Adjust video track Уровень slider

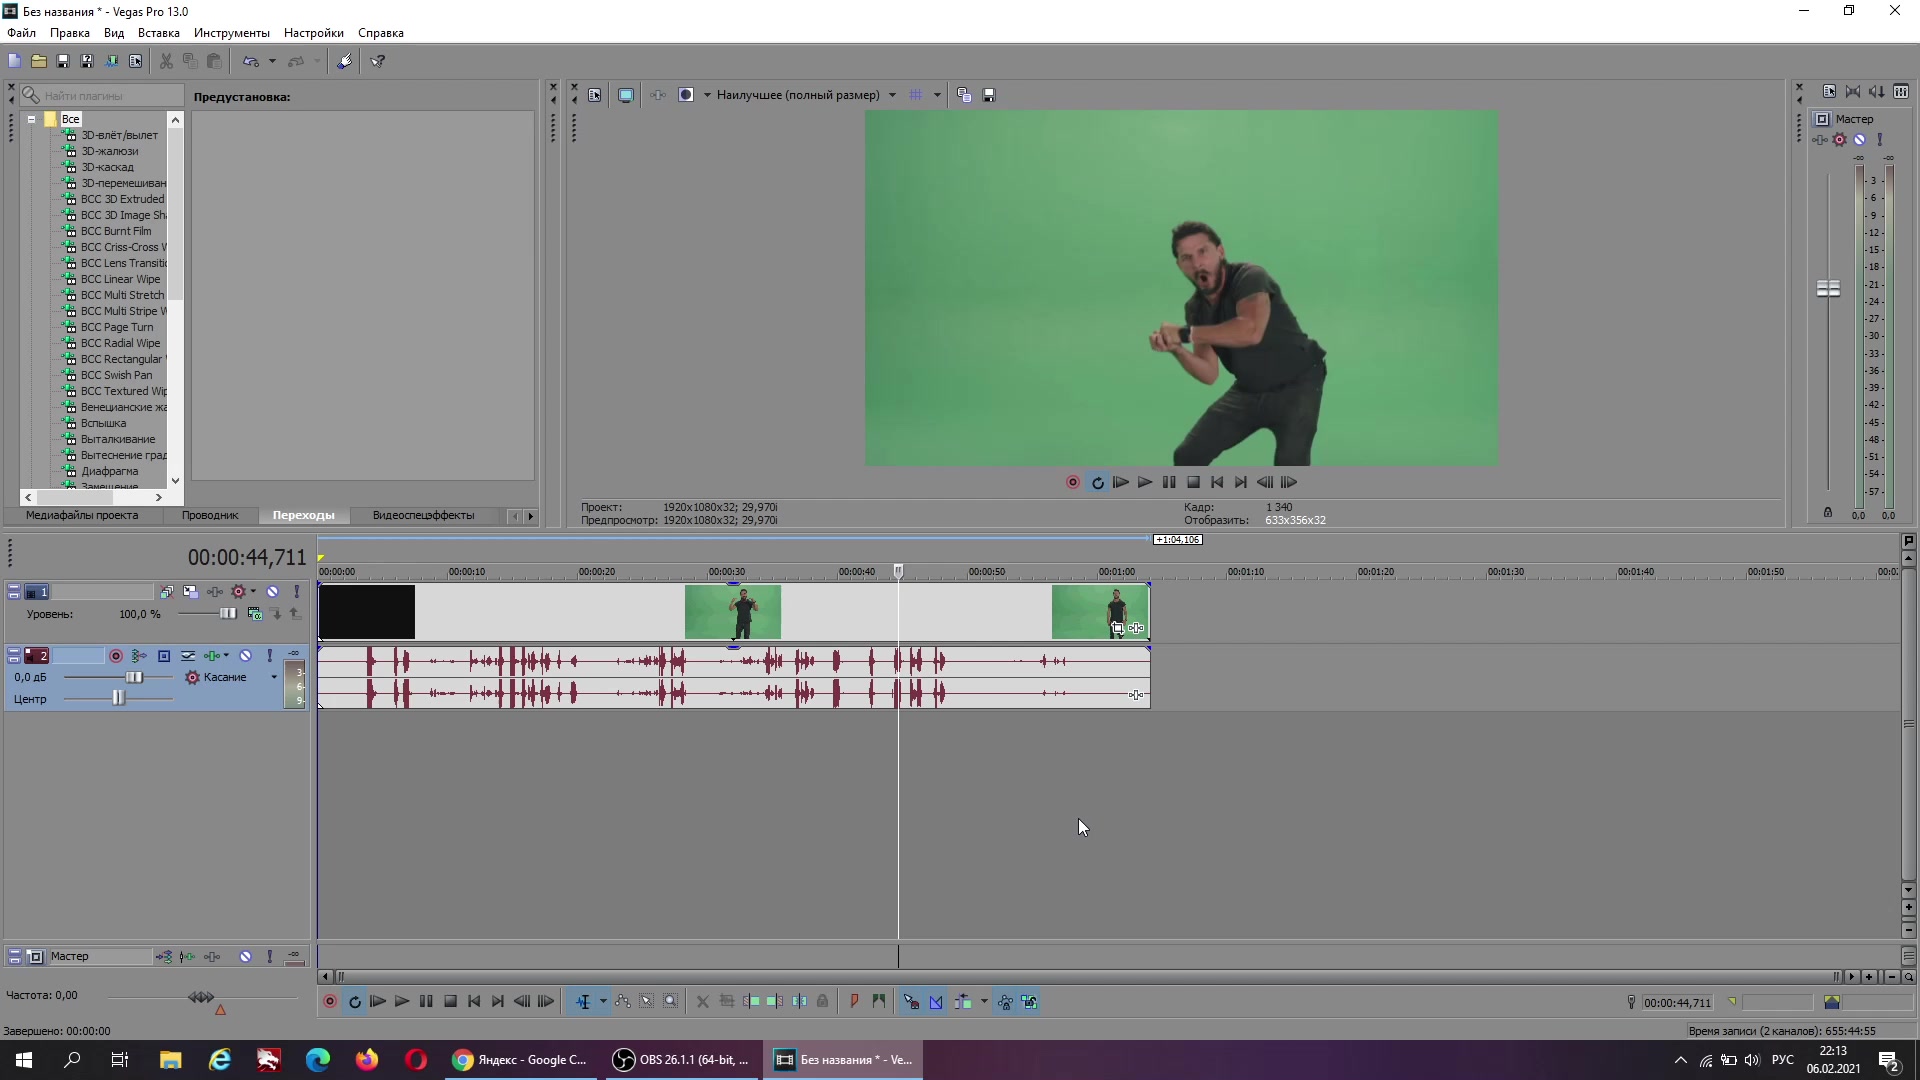click(228, 614)
